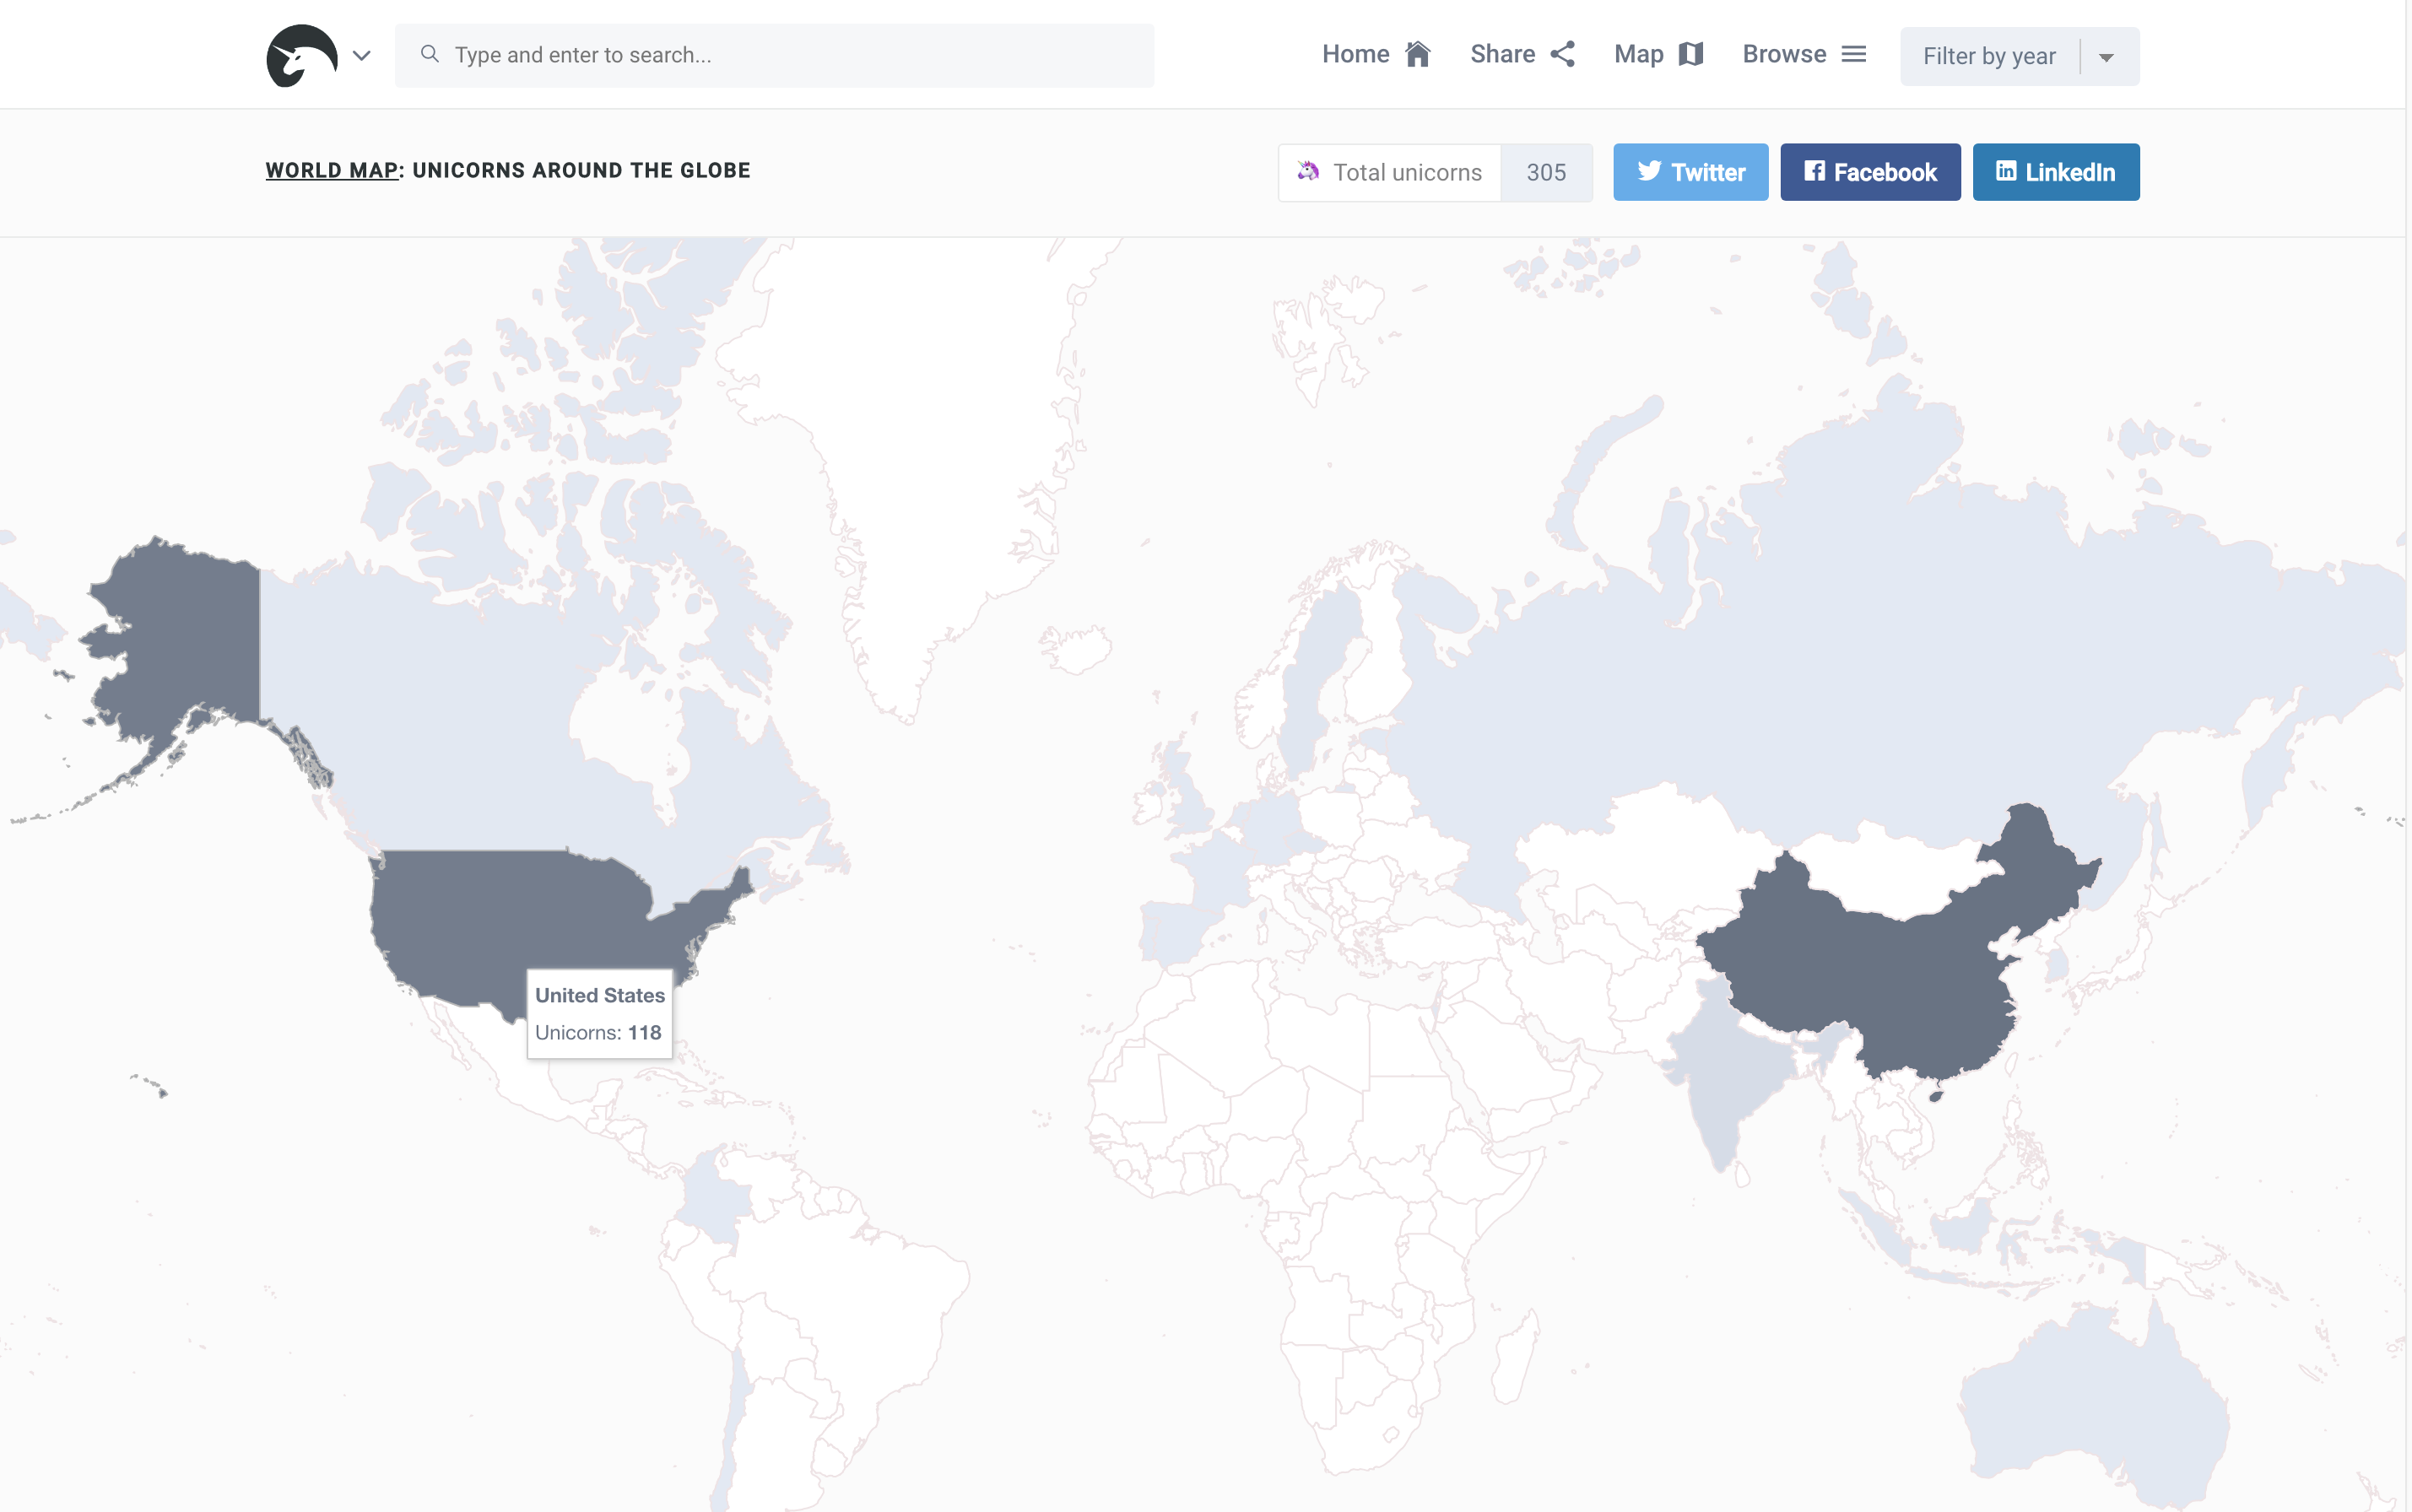Click the Home house icon
Image resolution: width=2412 pixels, height=1512 pixels.
point(1417,54)
